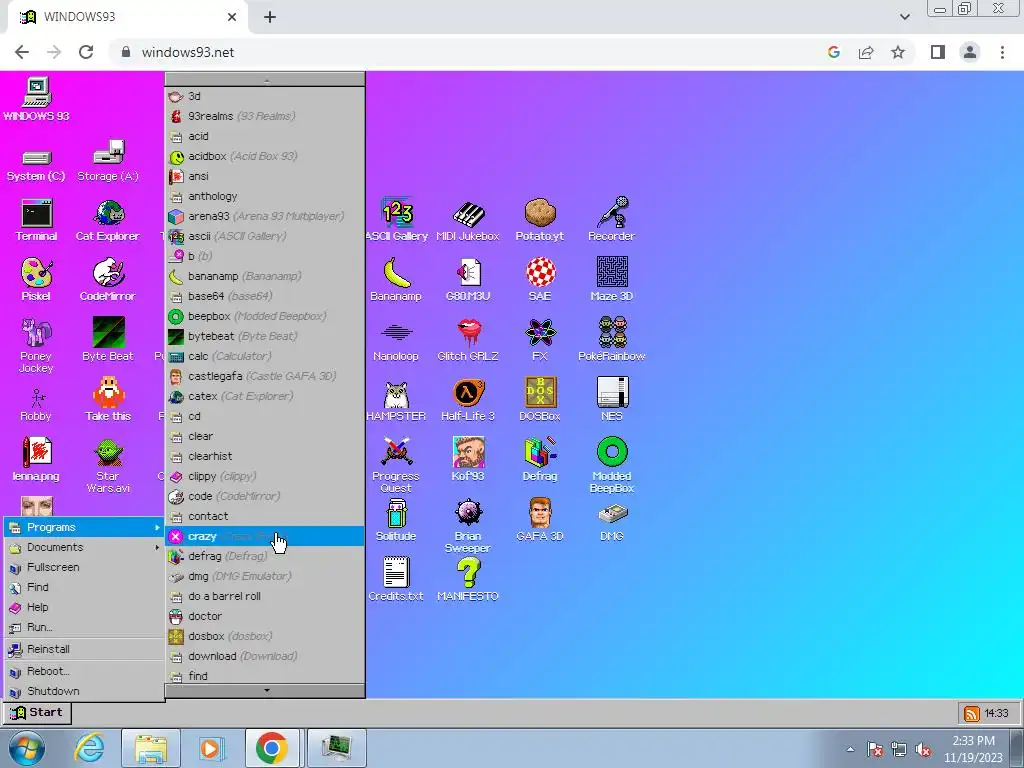1024x768 pixels.
Task: Expand the Documents submenu in Start menu
Action: [84, 547]
